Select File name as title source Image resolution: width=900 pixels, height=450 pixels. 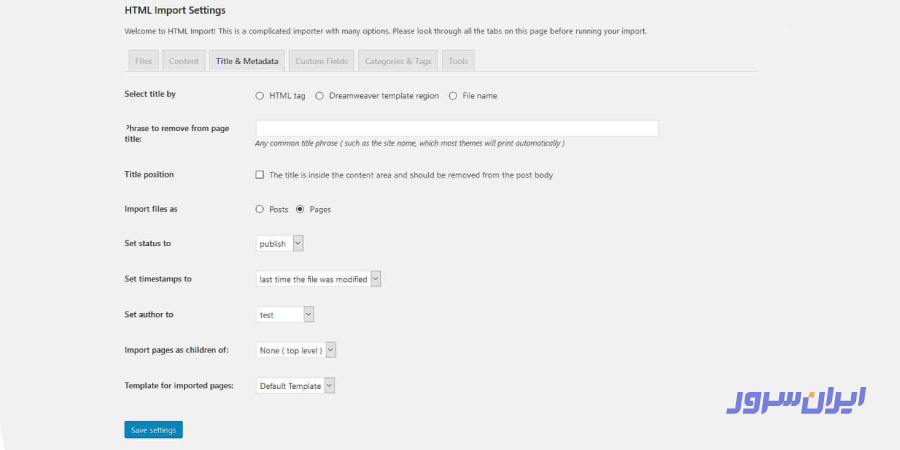(454, 96)
